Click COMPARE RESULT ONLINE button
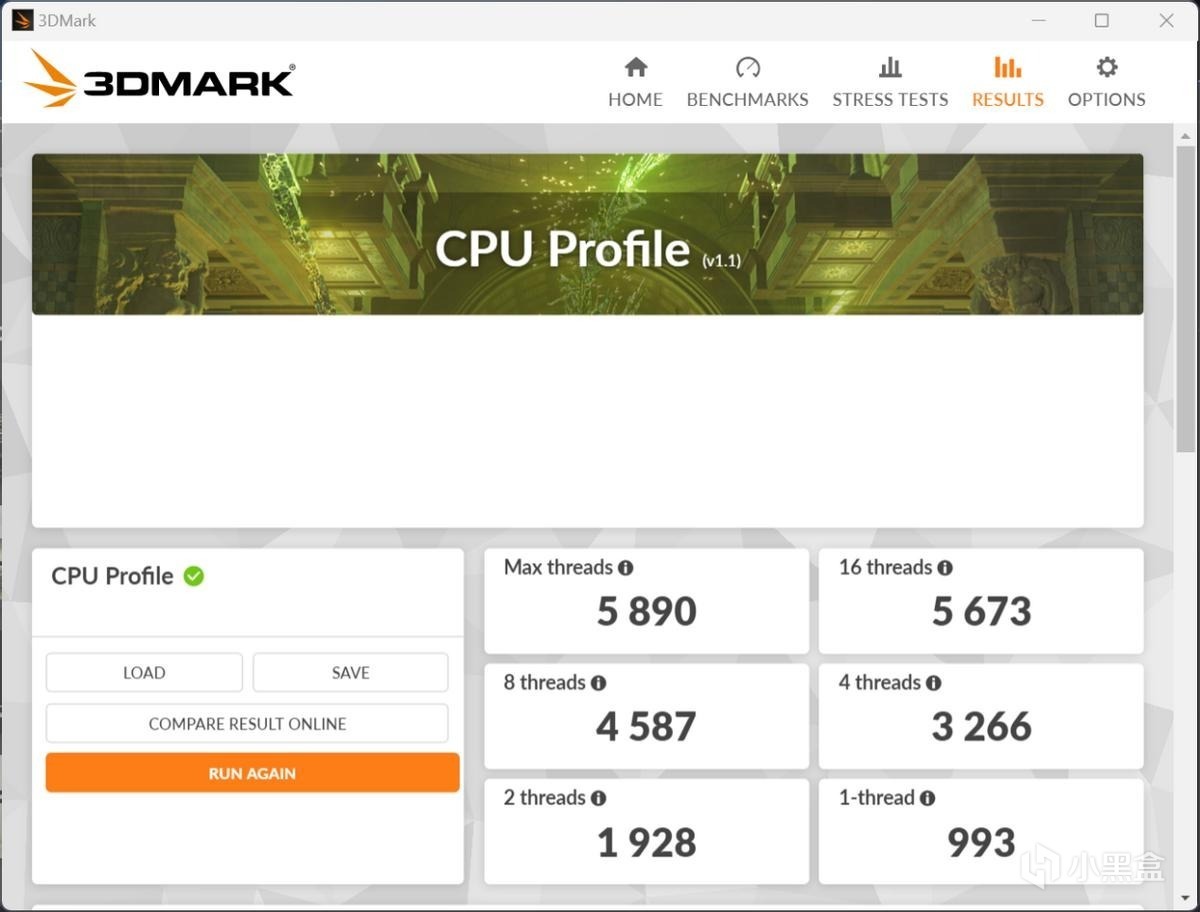This screenshot has height=912, width=1200. coord(247,724)
